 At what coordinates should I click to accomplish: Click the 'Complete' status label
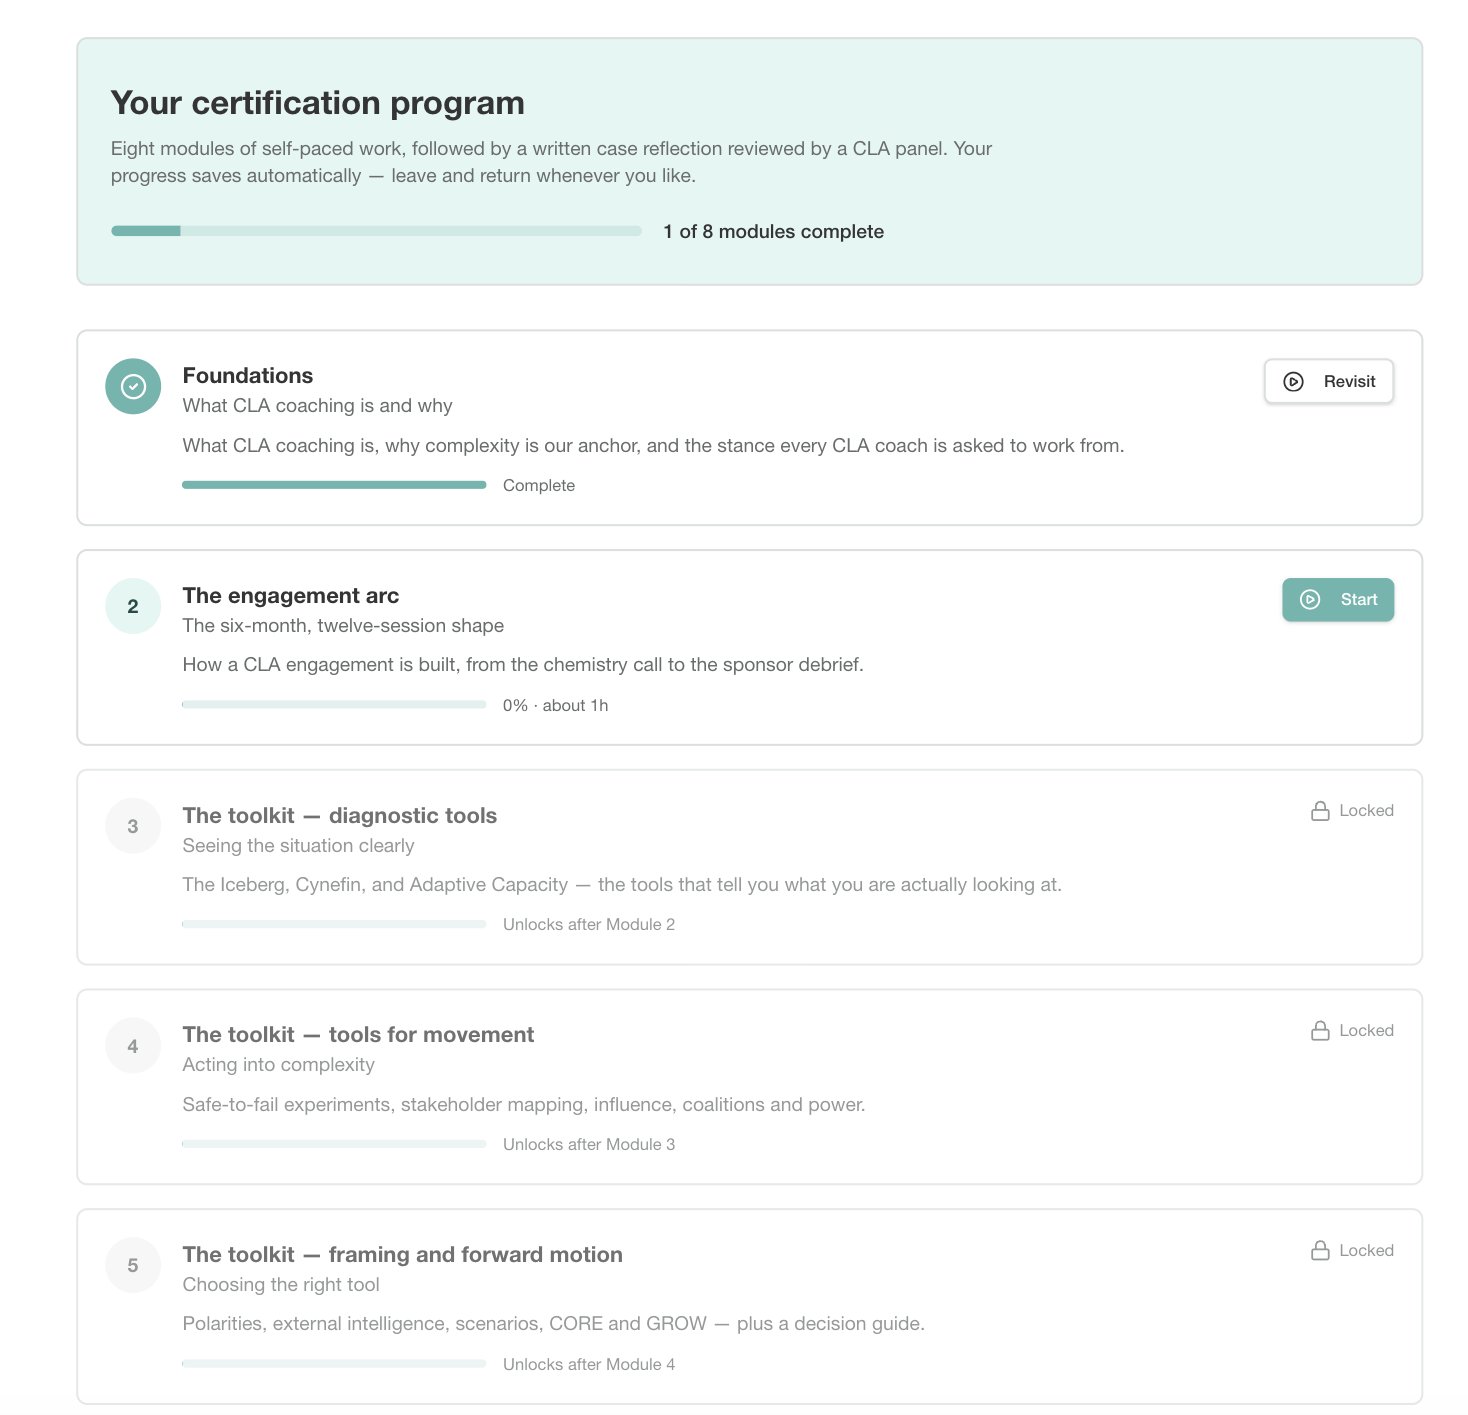[539, 485]
